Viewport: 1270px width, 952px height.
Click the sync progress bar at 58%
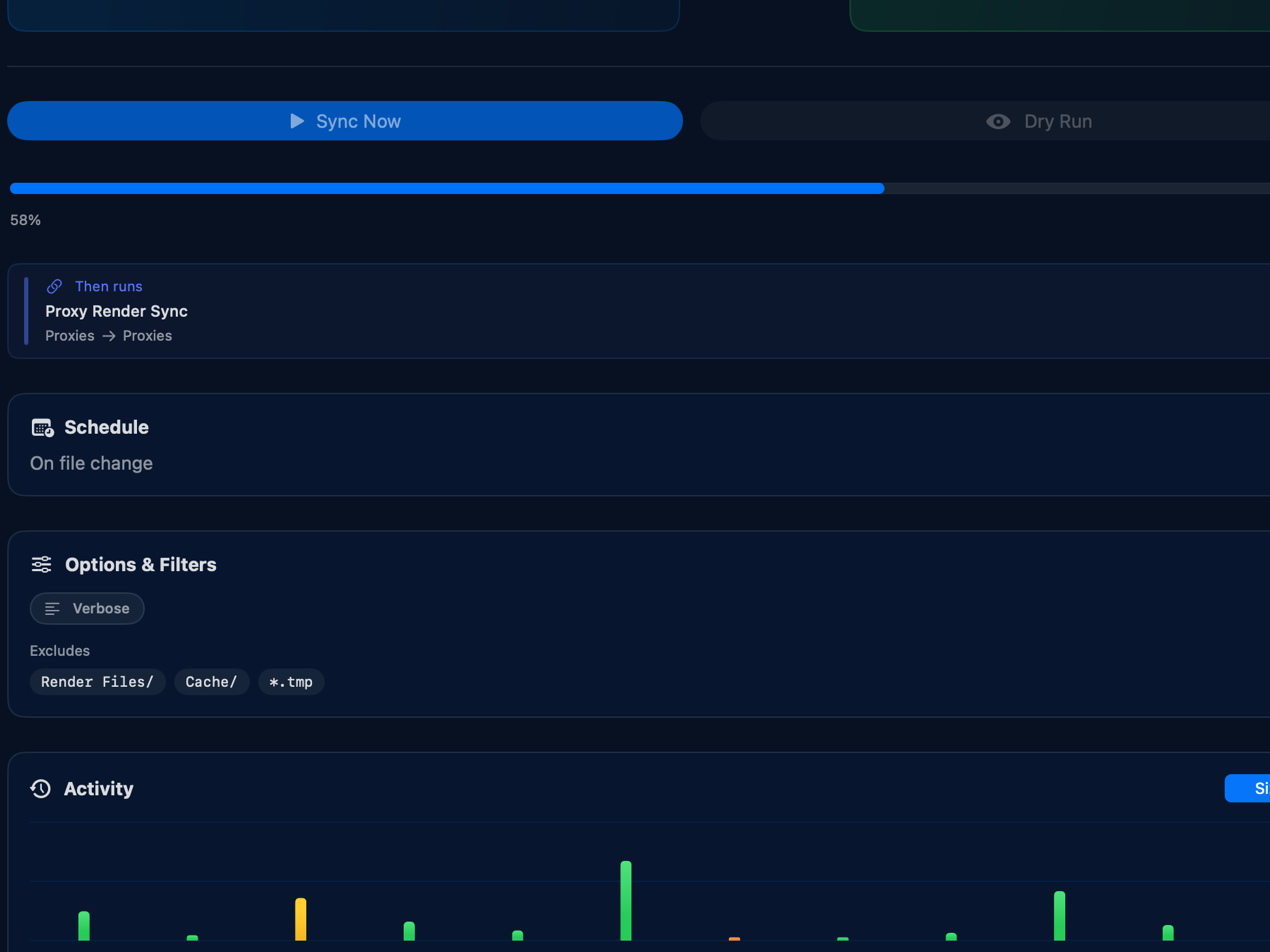pyautogui.click(x=640, y=188)
